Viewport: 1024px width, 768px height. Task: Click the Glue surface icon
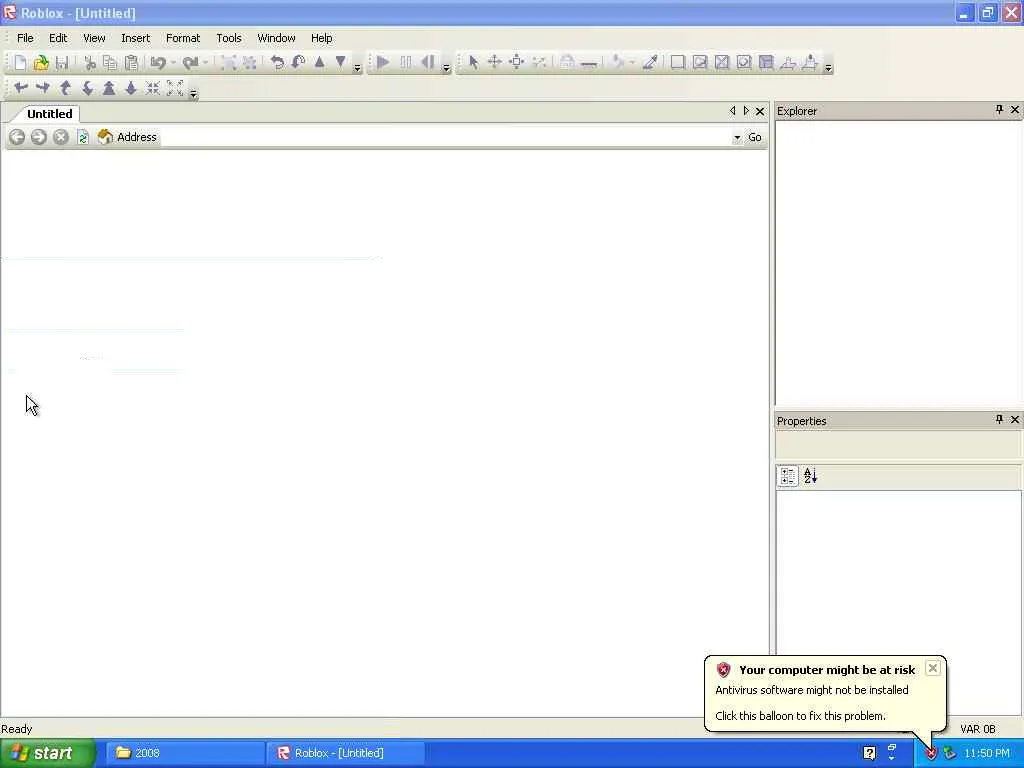pos(700,63)
